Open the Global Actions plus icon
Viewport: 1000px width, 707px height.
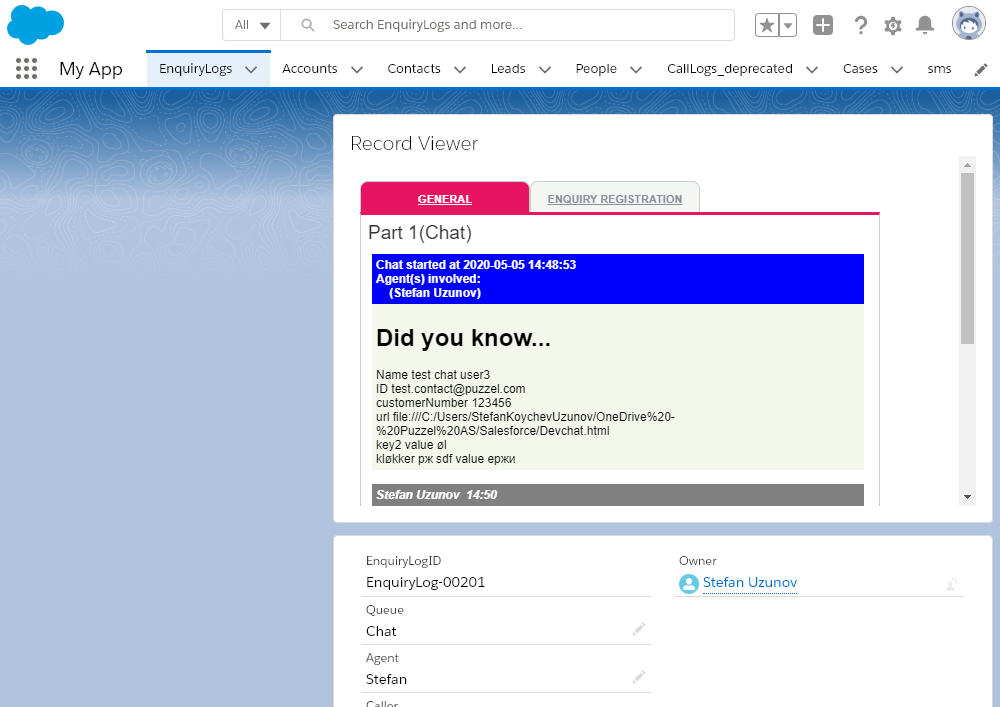pyautogui.click(x=822, y=26)
